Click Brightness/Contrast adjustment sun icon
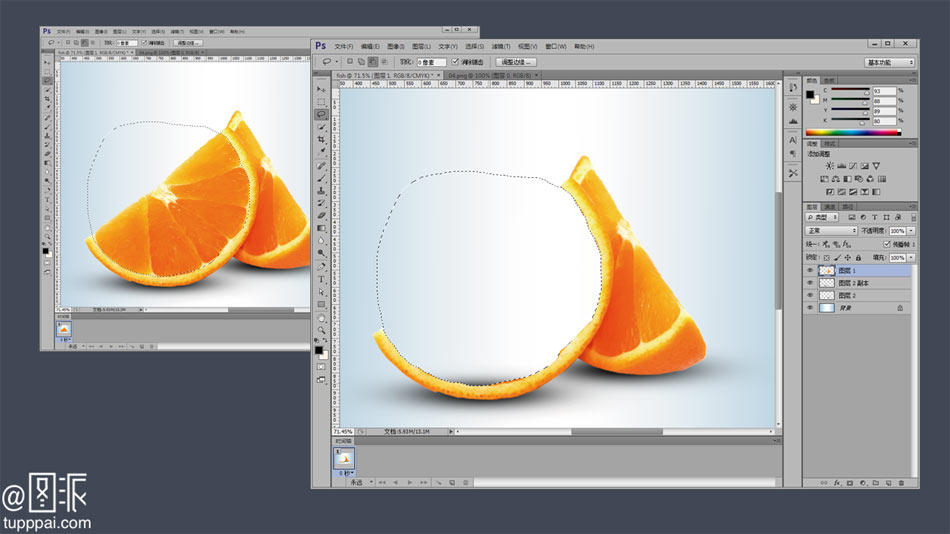This screenshot has width=950, height=534. [830, 166]
